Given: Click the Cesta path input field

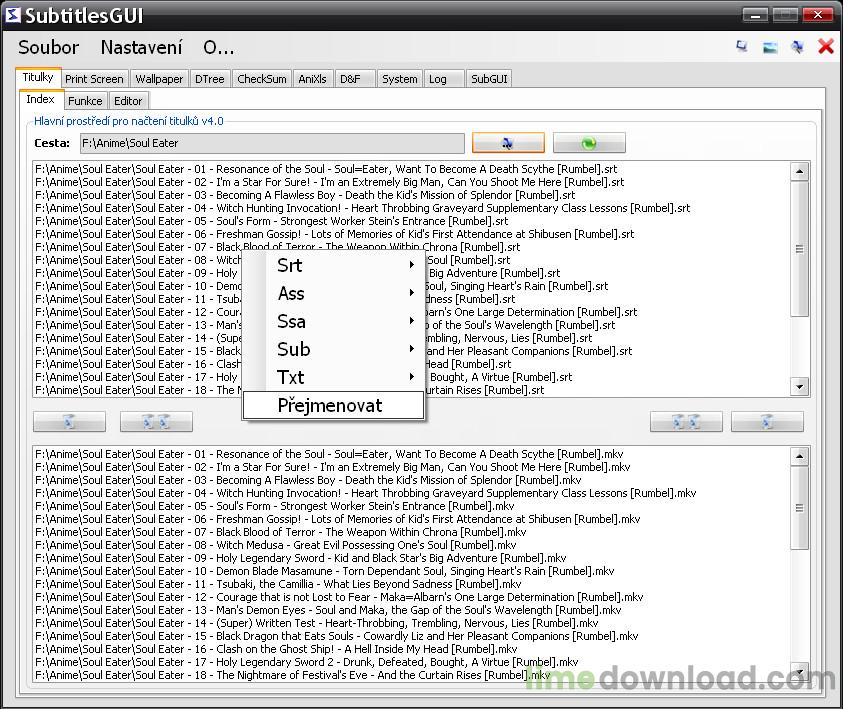Looking at the screenshot, I should (x=272, y=143).
